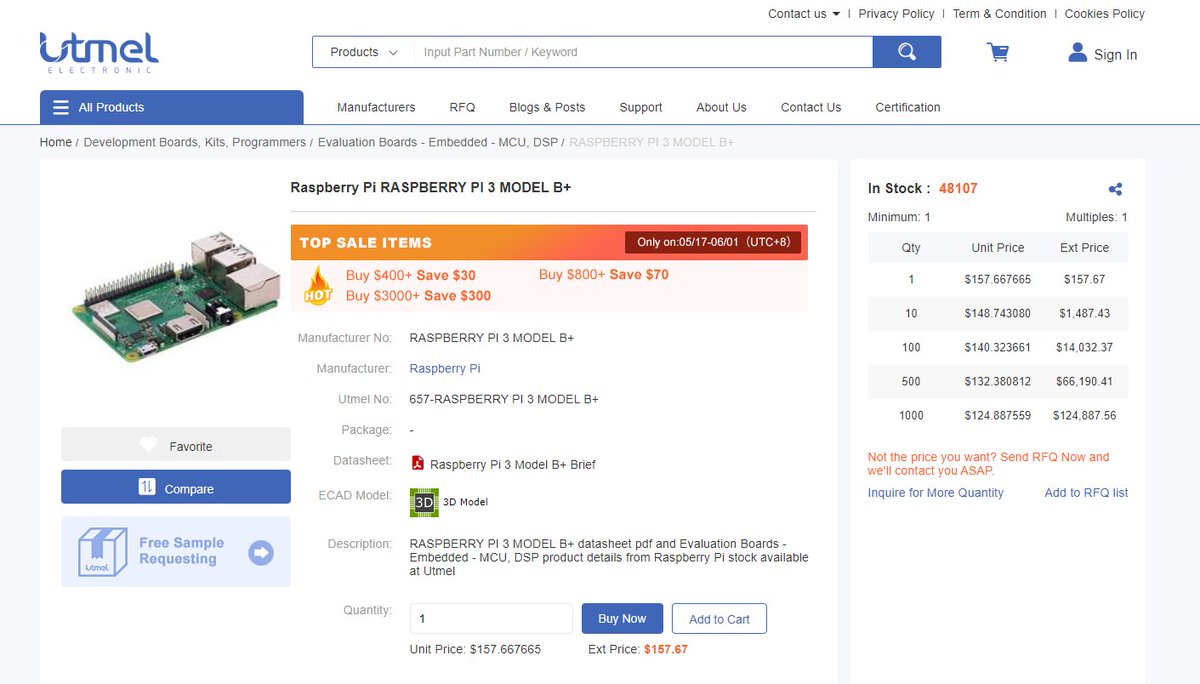Click ext price $14,032.37 in price table

(1084, 347)
